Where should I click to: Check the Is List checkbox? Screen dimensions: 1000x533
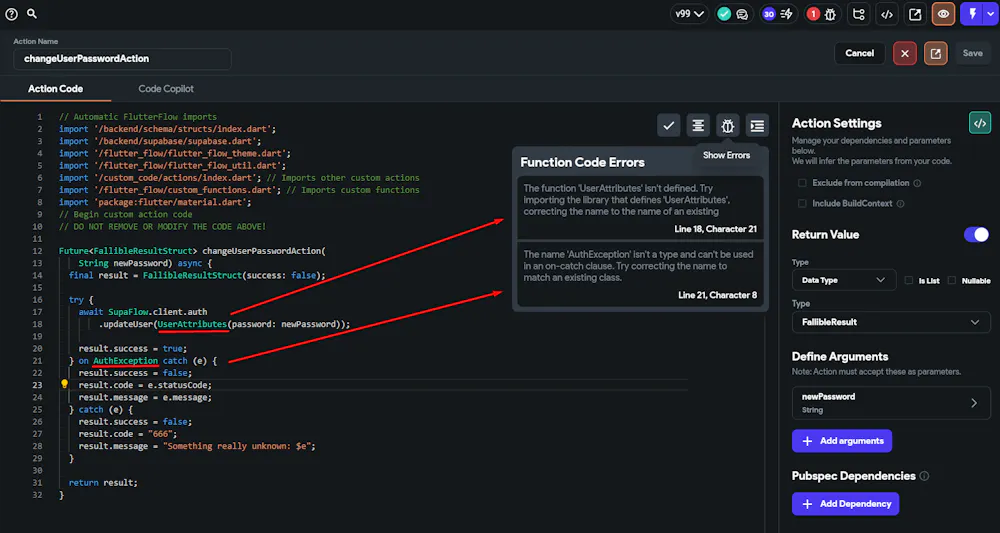909,280
